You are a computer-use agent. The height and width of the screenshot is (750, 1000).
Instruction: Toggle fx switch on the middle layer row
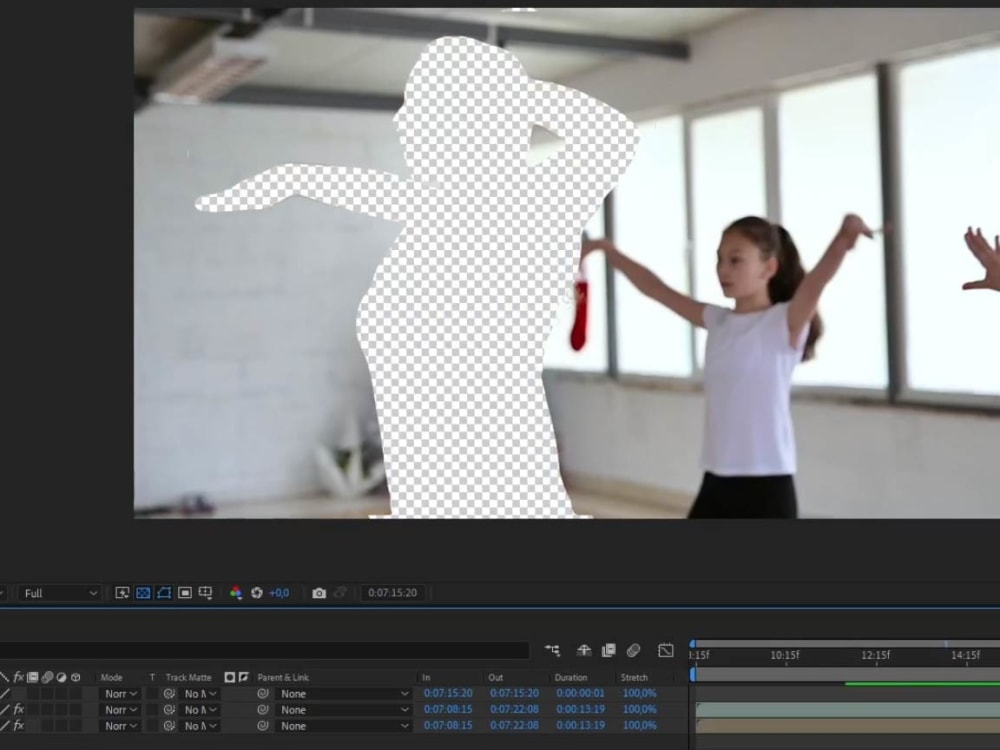click(18, 709)
